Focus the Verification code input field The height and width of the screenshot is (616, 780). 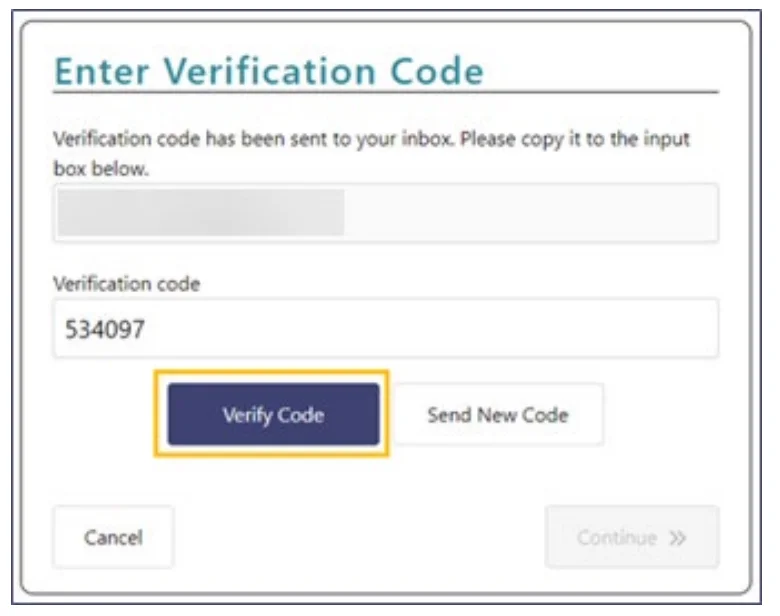385,328
